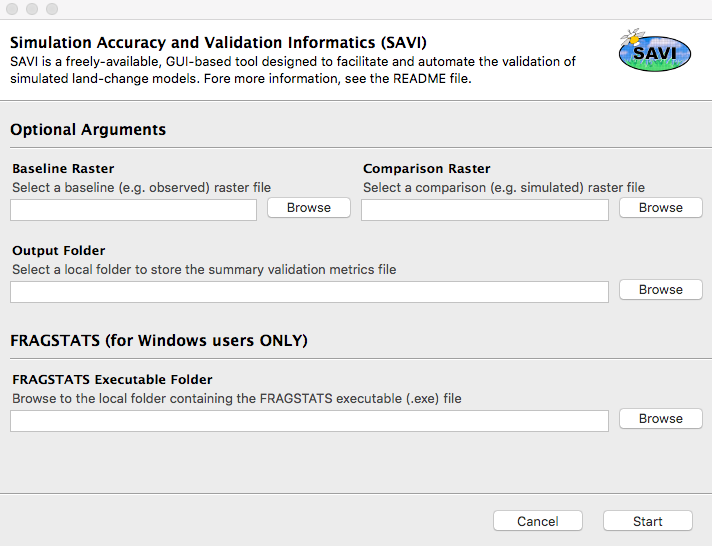Click 'Select a baseline (e.g. observed) raster file' text
The image size is (712, 546).
click(142, 188)
